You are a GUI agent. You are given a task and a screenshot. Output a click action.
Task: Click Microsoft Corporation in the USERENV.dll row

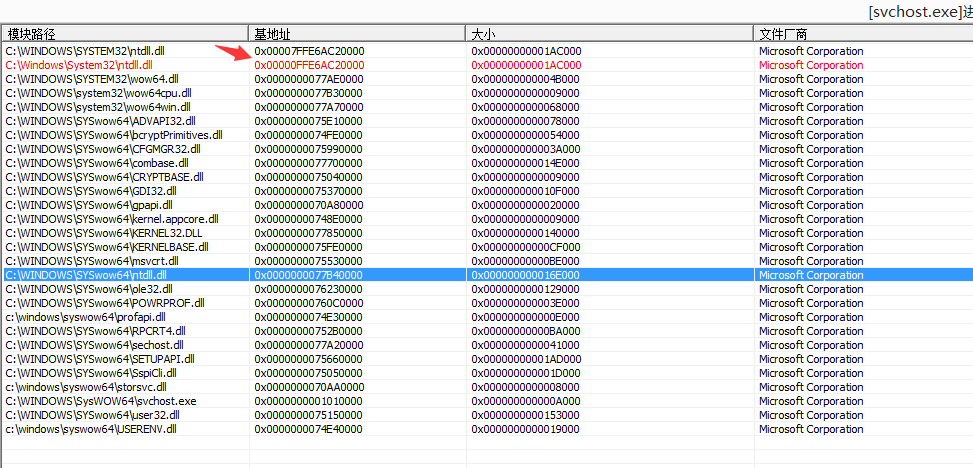(x=811, y=429)
